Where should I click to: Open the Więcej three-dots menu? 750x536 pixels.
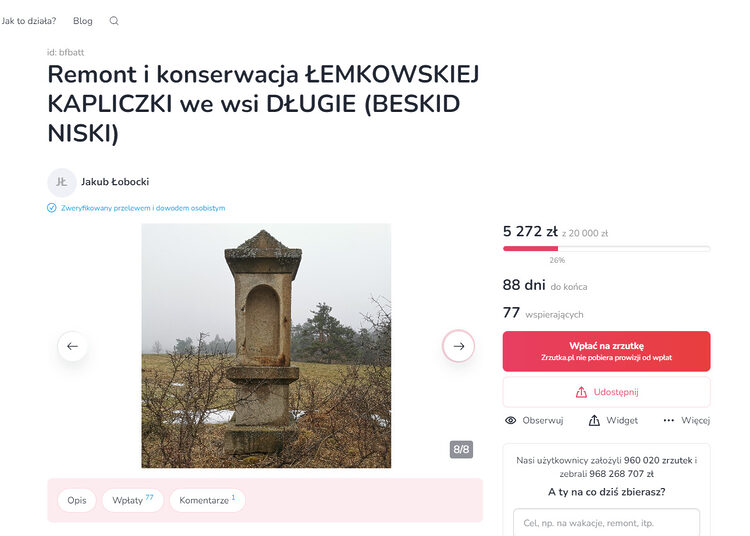669,420
